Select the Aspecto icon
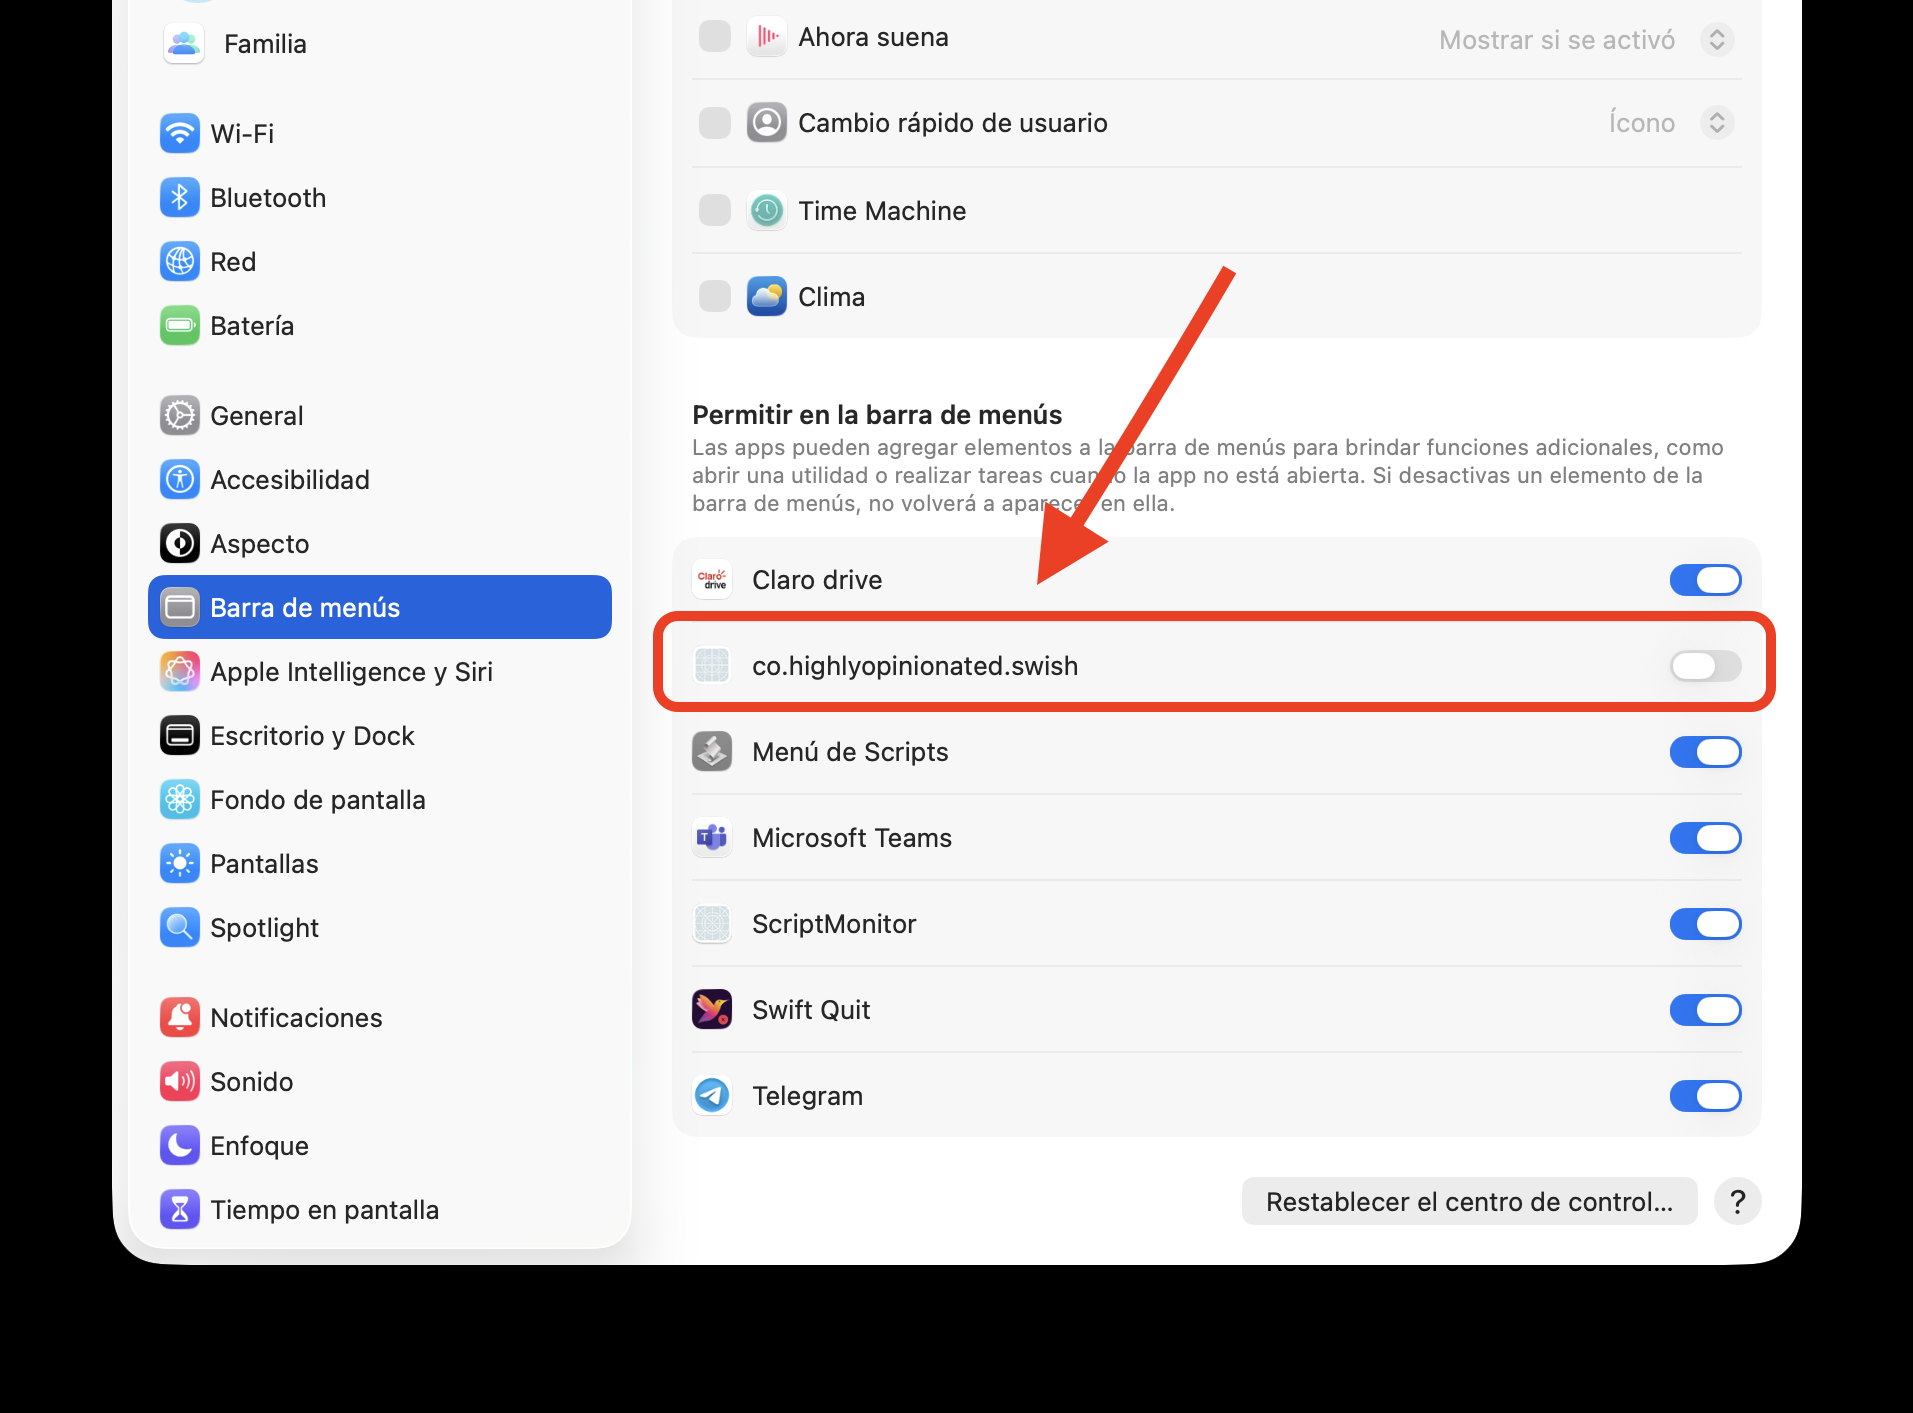1913x1413 pixels. (x=180, y=544)
